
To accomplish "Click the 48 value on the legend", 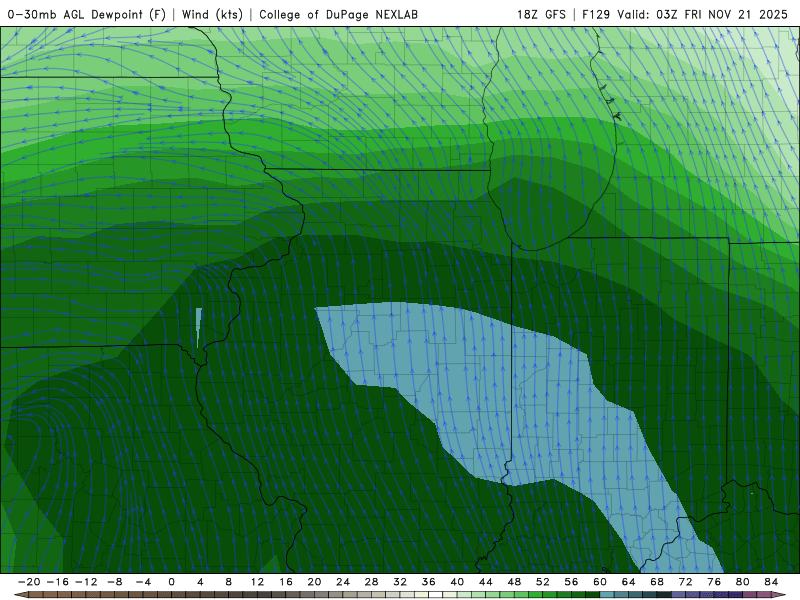I will pos(514,582).
